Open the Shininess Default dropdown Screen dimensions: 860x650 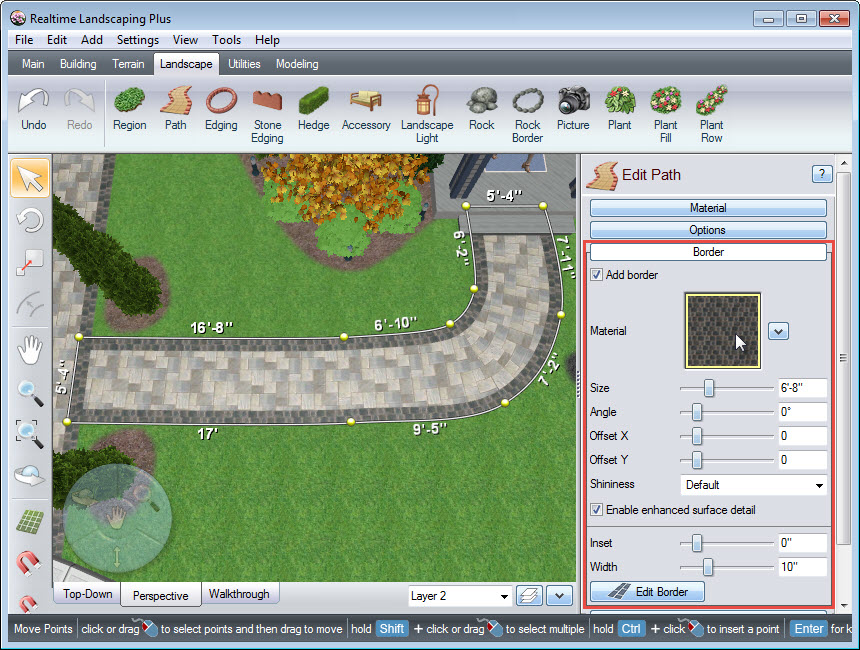point(754,485)
